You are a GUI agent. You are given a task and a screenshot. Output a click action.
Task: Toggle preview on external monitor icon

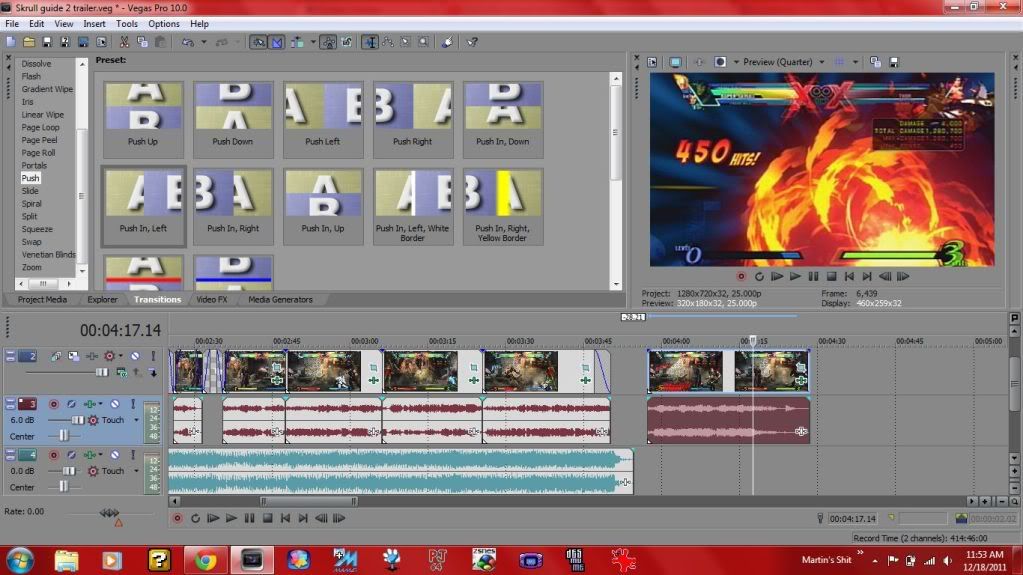click(675, 62)
